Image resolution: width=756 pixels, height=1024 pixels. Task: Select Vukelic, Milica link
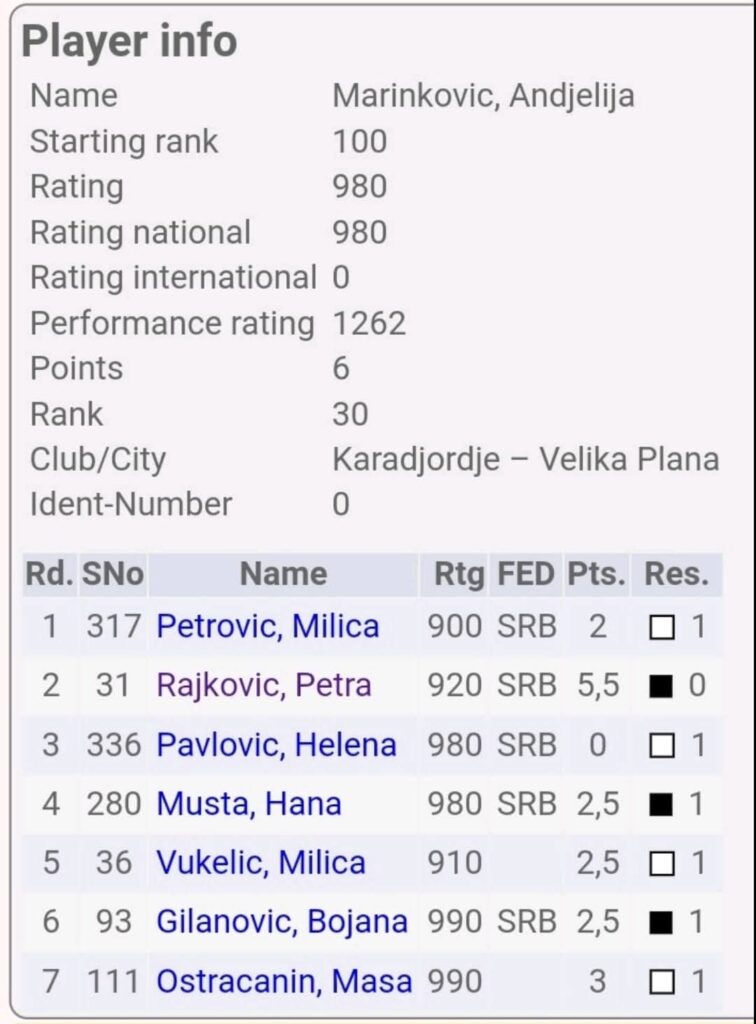pos(260,863)
